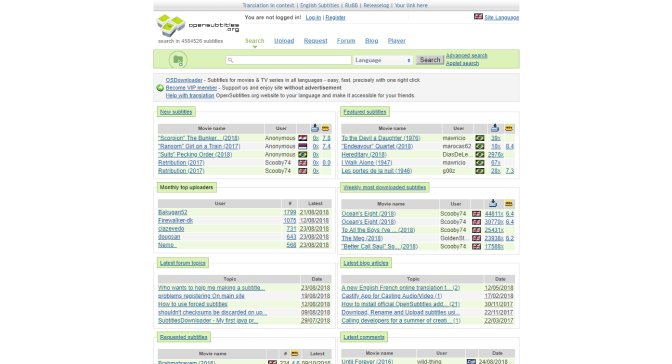Open the Site Language selector
Screen dimensions: 672x364
501,18
